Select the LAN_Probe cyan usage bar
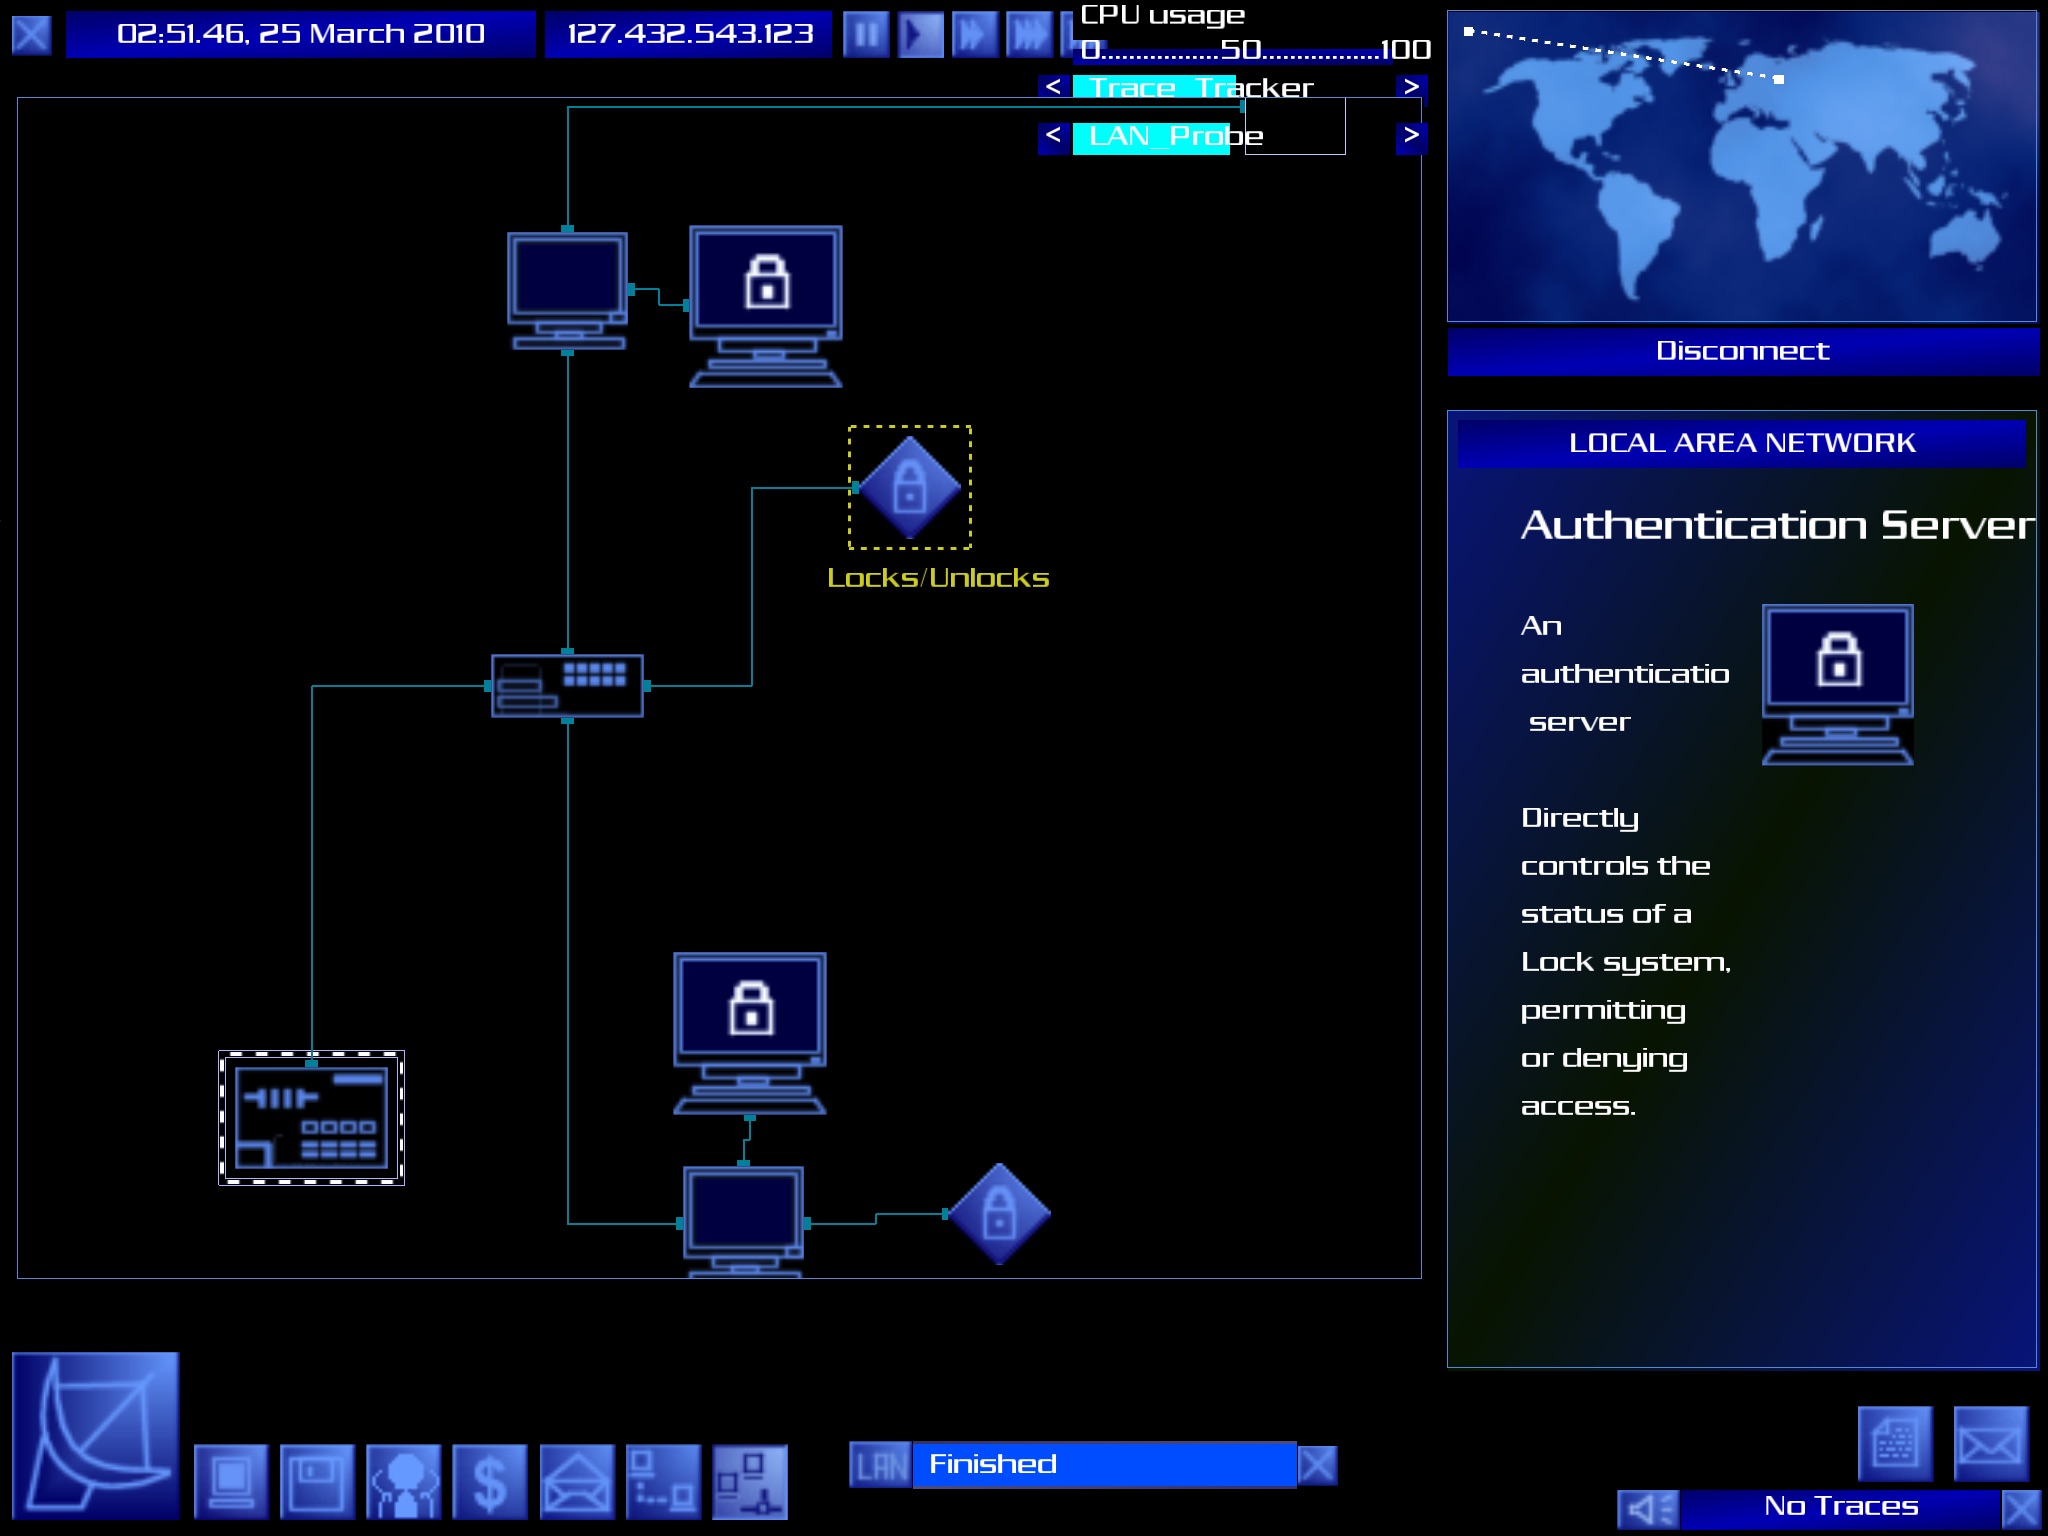The width and height of the screenshot is (2048, 1536). pyautogui.click(x=1151, y=137)
